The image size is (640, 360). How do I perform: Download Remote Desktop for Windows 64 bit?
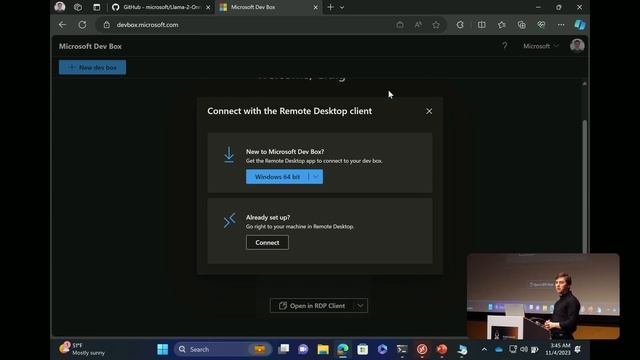[x=277, y=177]
